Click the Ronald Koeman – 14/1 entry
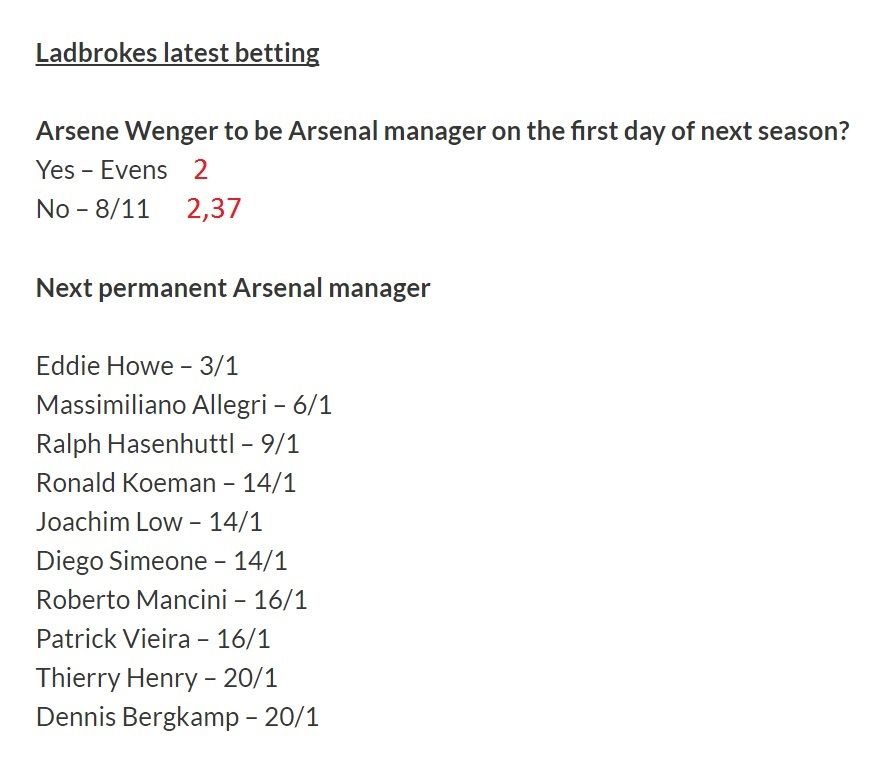Image resolution: width=874 pixels, height=774 pixels. click(x=166, y=483)
